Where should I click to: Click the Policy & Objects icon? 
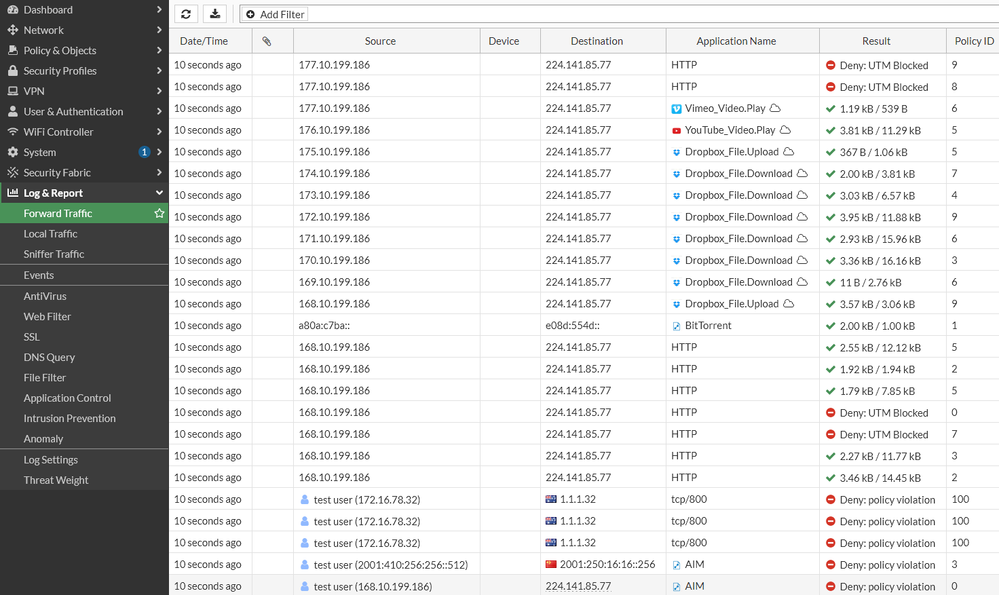click(13, 50)
